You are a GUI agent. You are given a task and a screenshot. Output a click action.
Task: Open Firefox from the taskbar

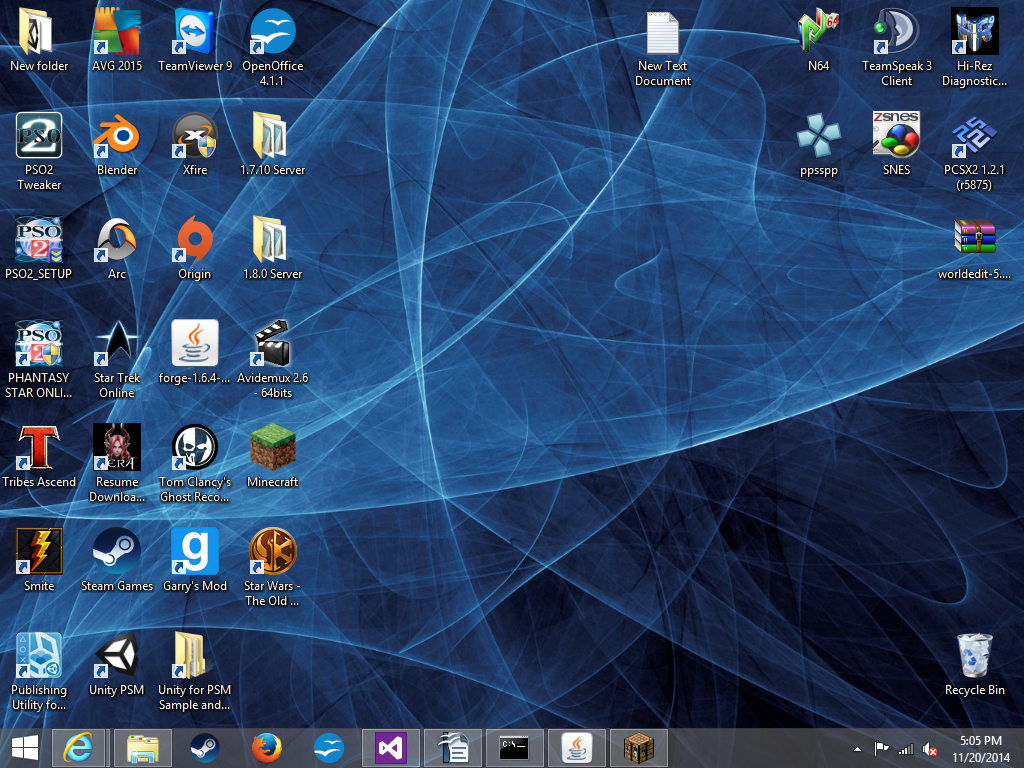click(x=266, y=748)
